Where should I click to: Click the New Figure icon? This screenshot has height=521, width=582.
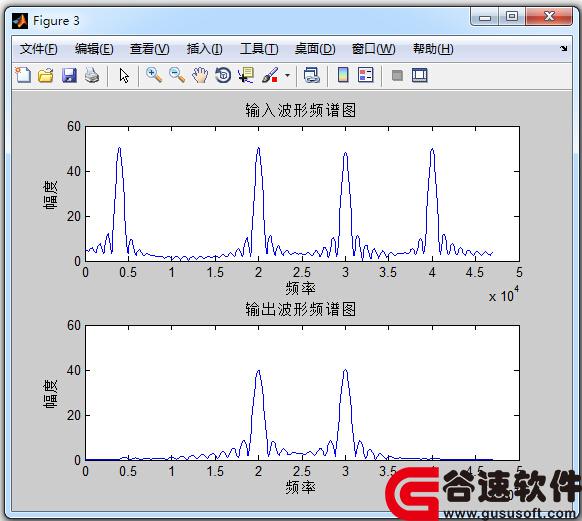pos(23,75)
